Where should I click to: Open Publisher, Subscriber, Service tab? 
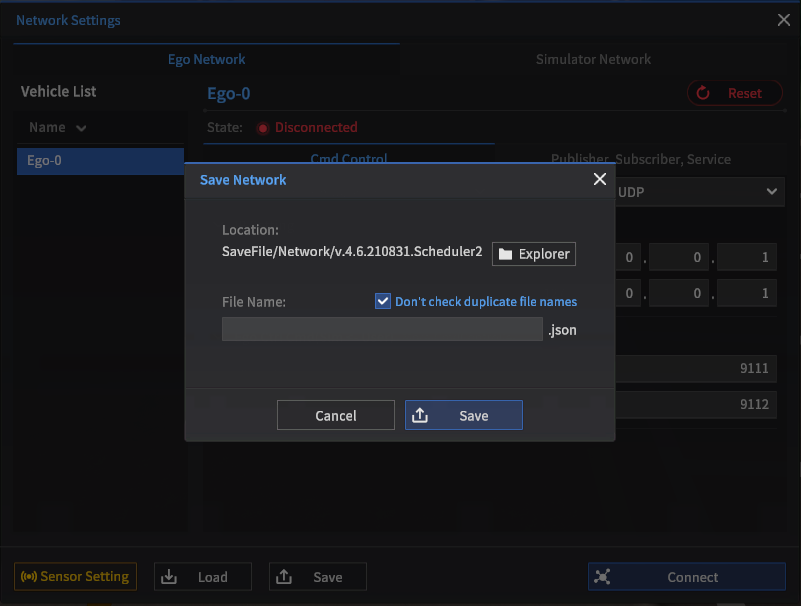coord(641,159)
